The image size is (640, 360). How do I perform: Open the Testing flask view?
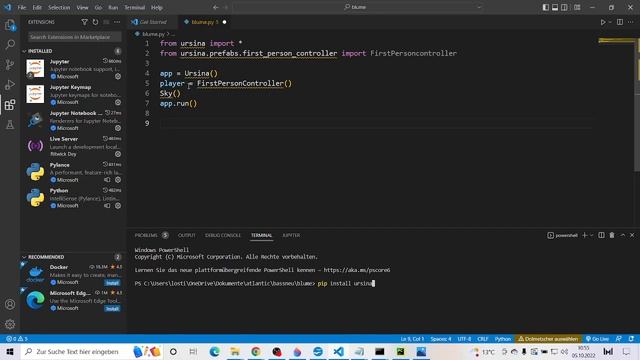(x=10, y=124)
